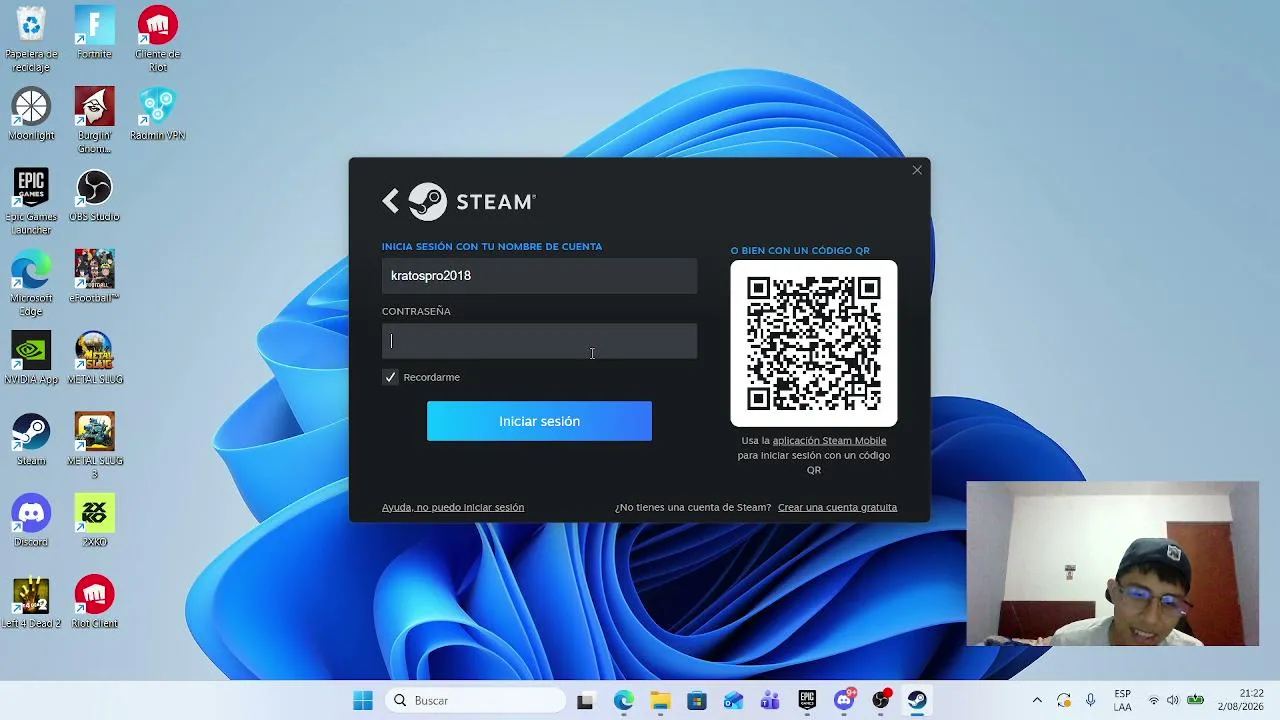Open the NVIDIA App desktop shortcut
This screenshot has height=720, width=1280.
(31, 358)
